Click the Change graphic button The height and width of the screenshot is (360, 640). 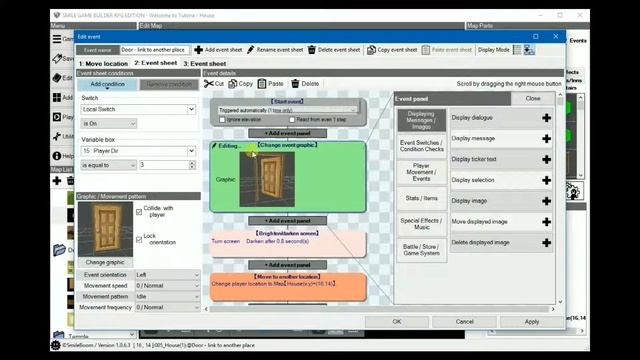(x=105, y=262)
